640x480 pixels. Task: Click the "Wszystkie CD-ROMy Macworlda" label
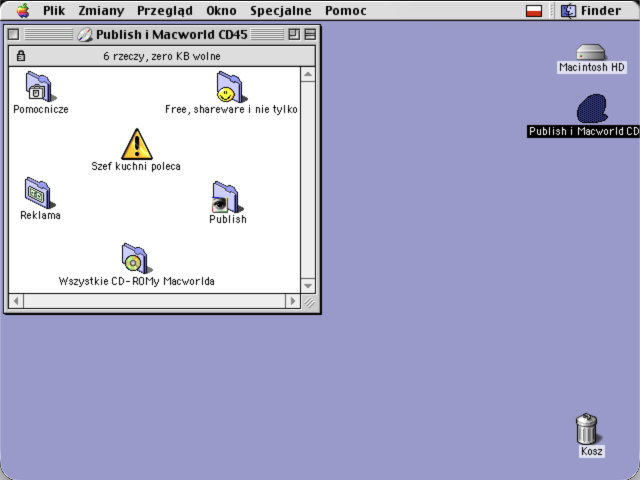pyautogui.click(x=137, y=281)
